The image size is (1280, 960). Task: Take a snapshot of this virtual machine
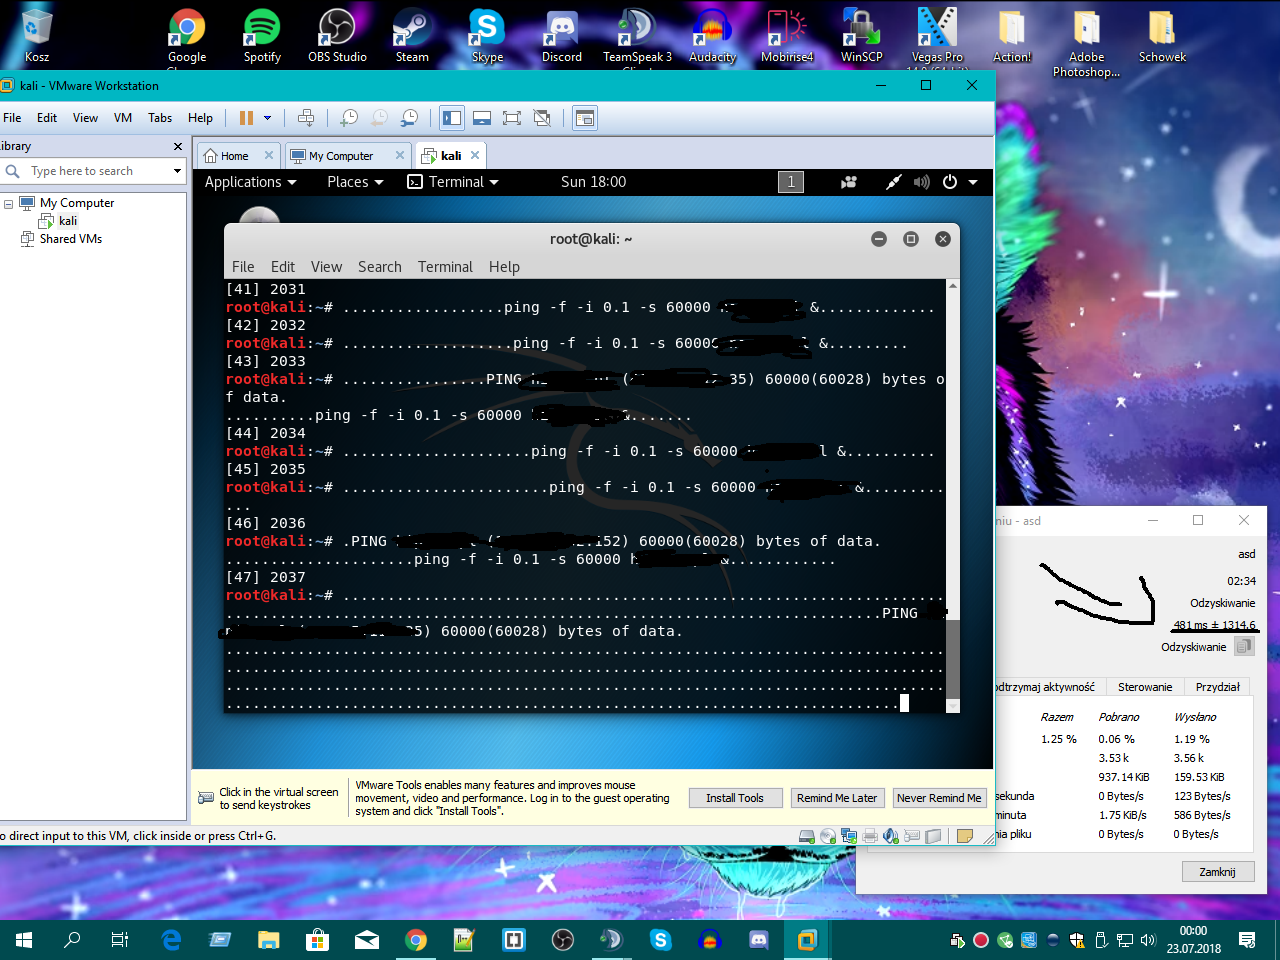click(x=348, y=118)
